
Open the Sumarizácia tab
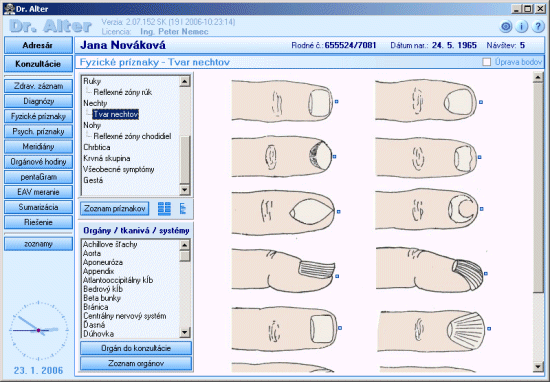click(x=38, y=207)
